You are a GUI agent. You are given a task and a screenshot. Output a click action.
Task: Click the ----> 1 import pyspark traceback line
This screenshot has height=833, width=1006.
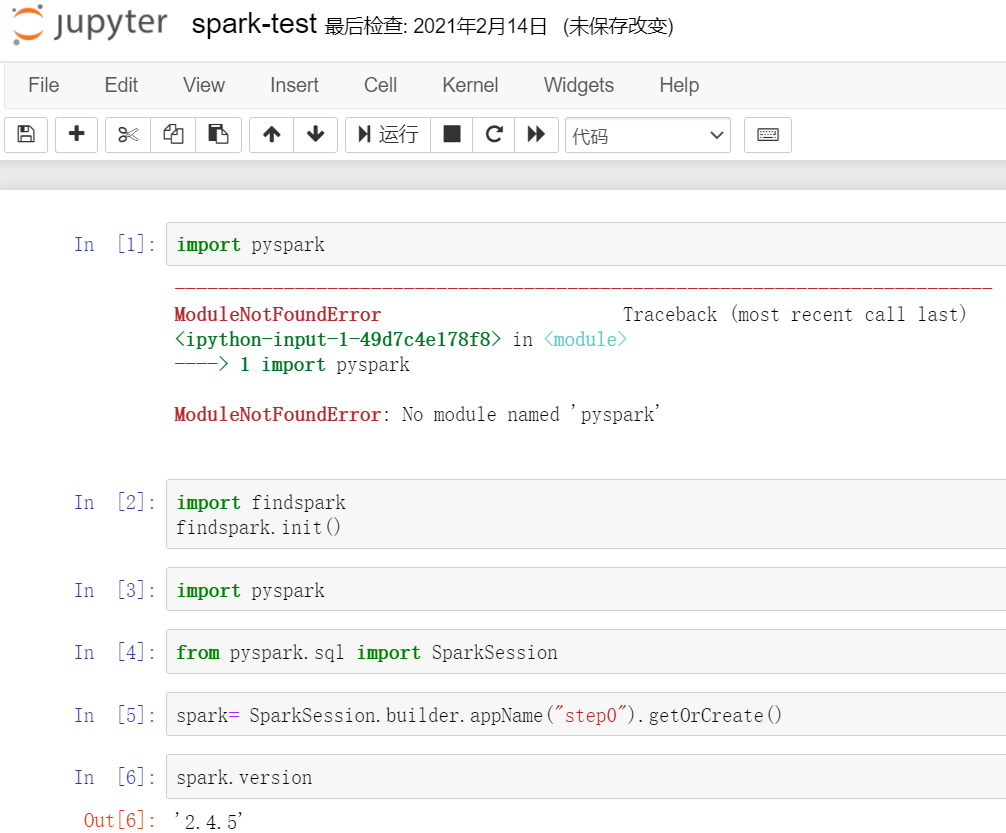tap(292, 365)
